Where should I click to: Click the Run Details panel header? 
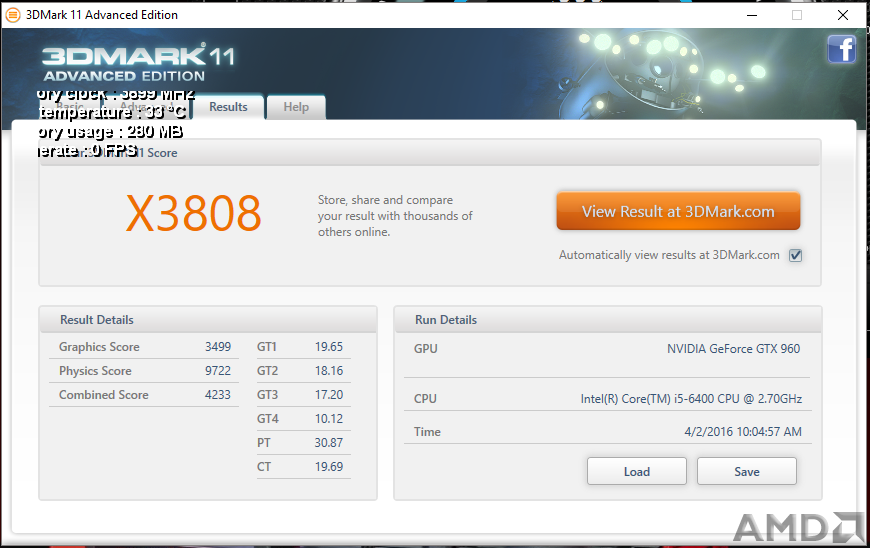[608, 320]
